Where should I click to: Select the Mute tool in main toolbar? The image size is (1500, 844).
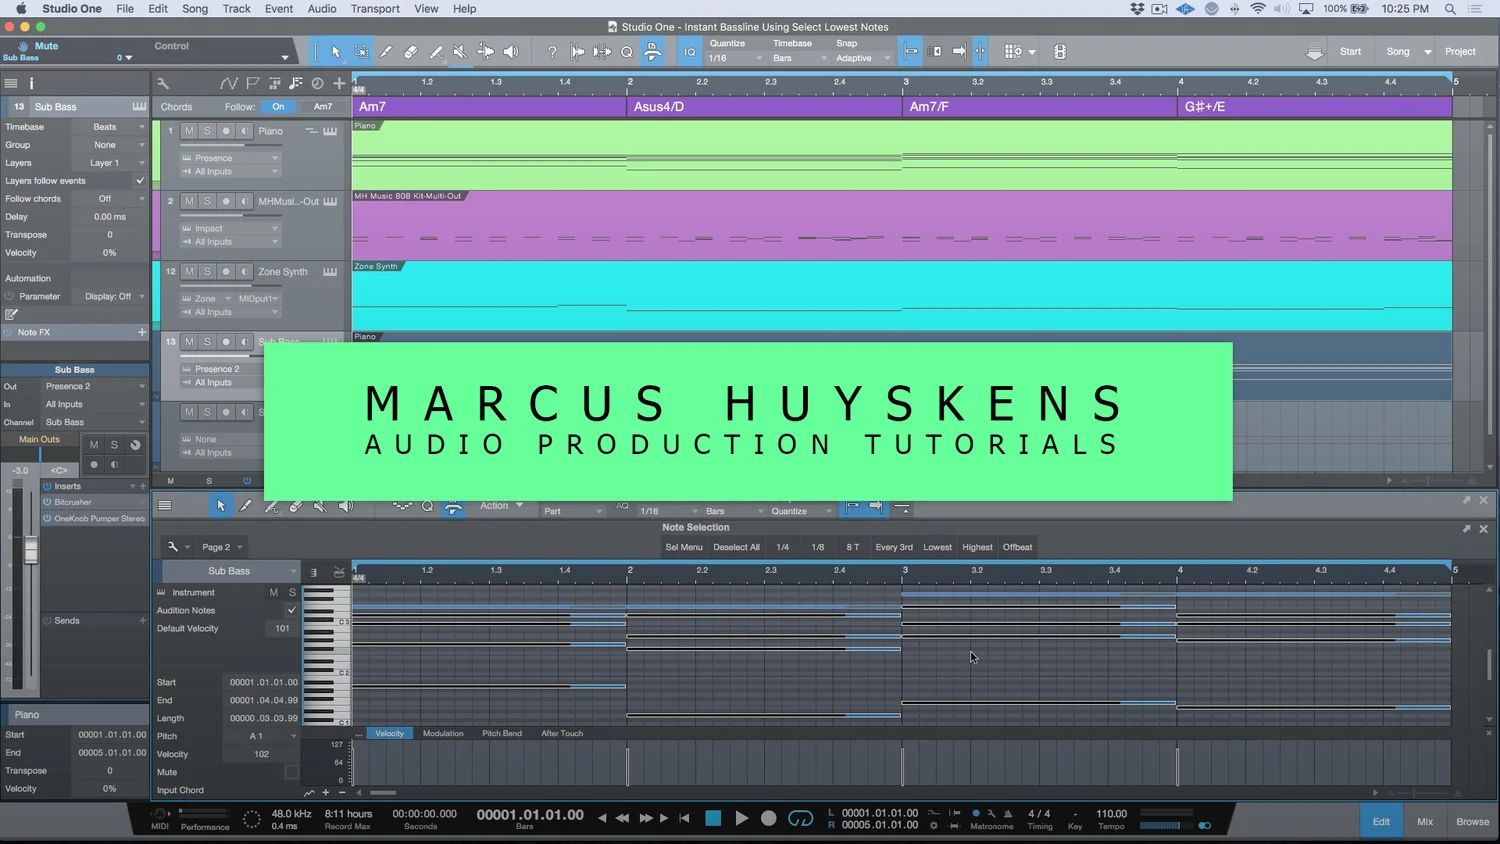coord(460,52)
